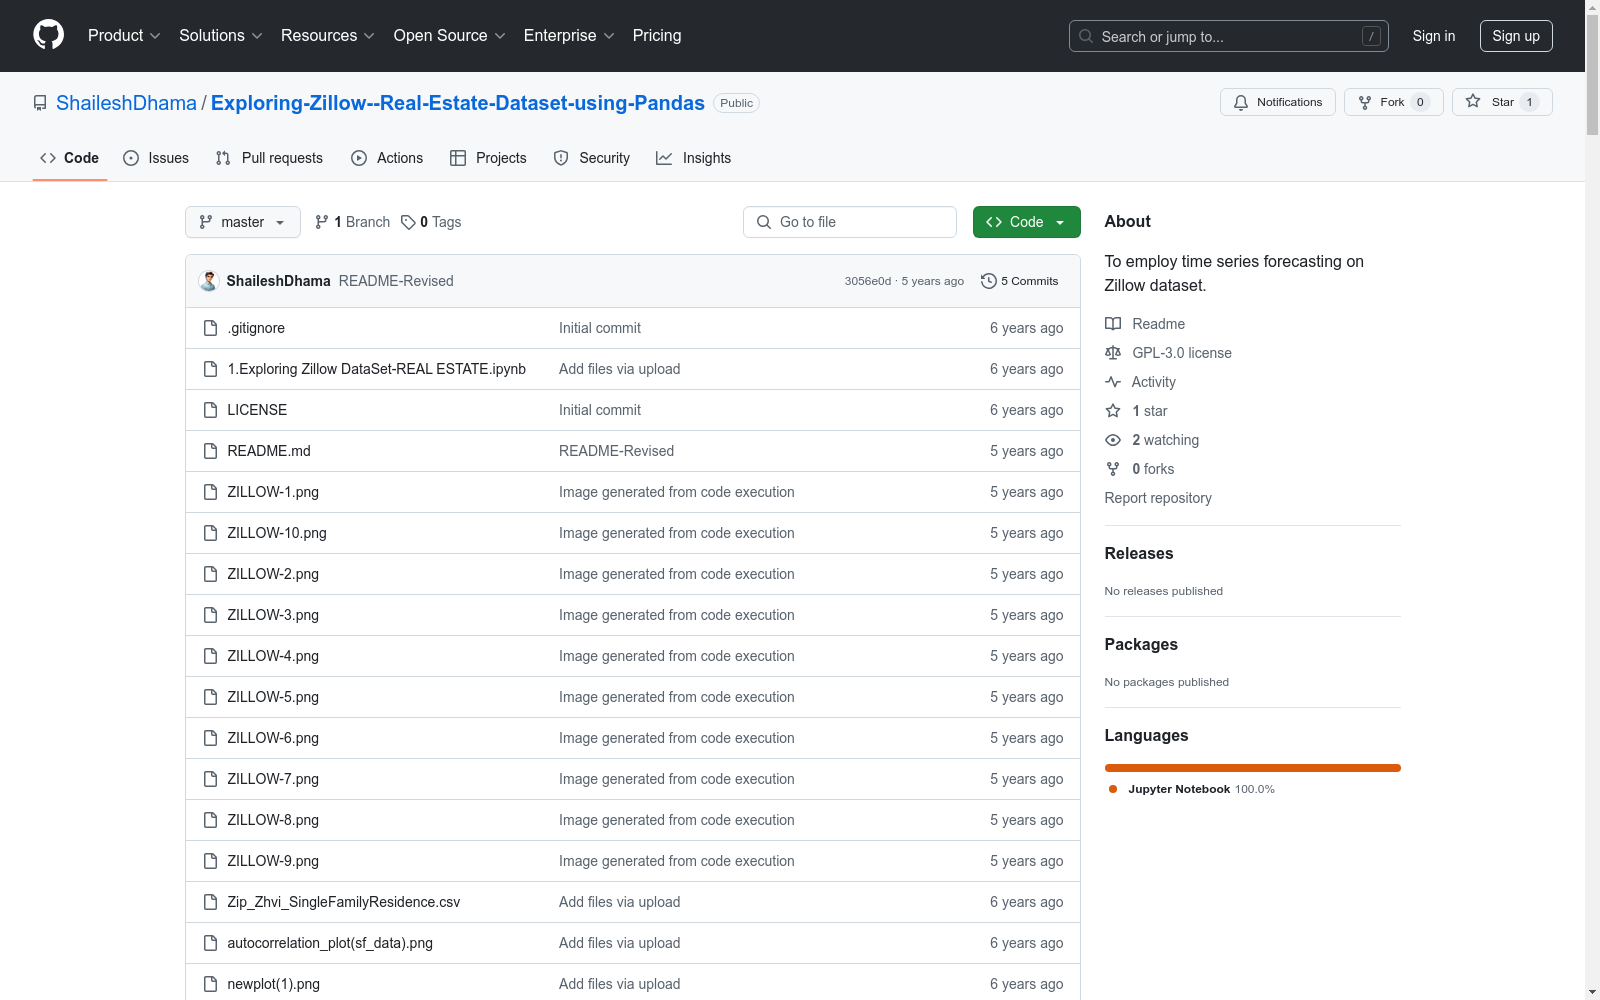Click the Languages bar Jupyter Notebook segment
The width and height of the screenshot is (1600, 1000).
(1253, 768)
